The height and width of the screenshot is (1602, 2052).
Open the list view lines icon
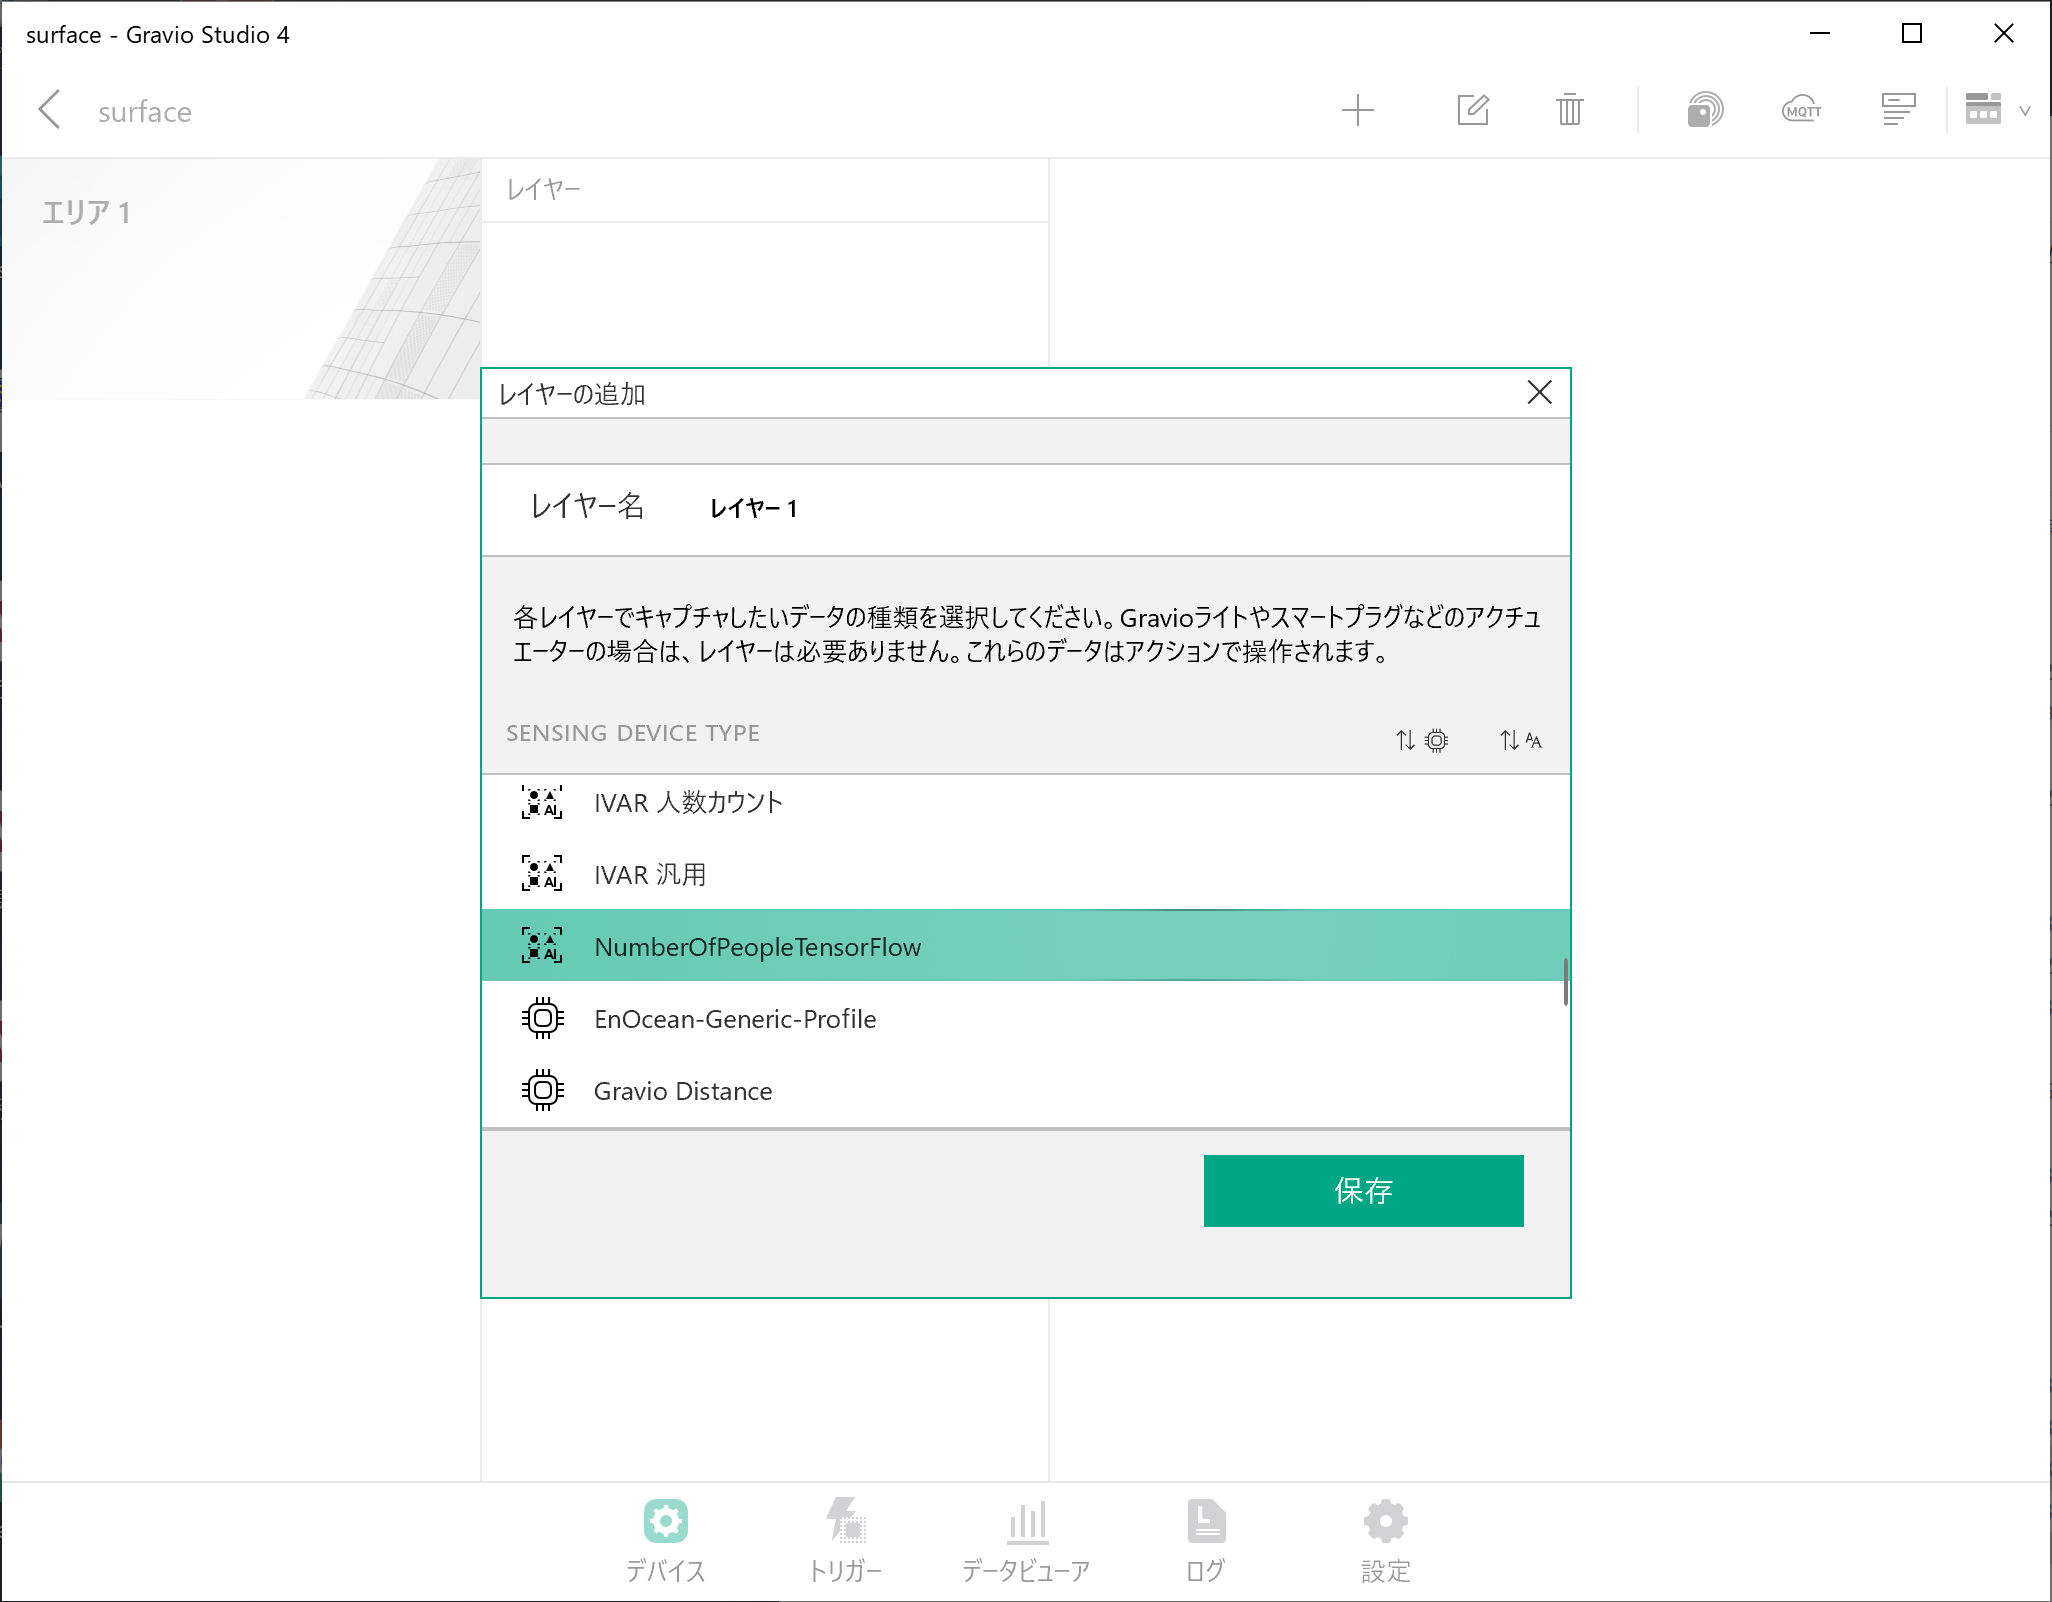pyautogui.click(x=1897, y=110)
